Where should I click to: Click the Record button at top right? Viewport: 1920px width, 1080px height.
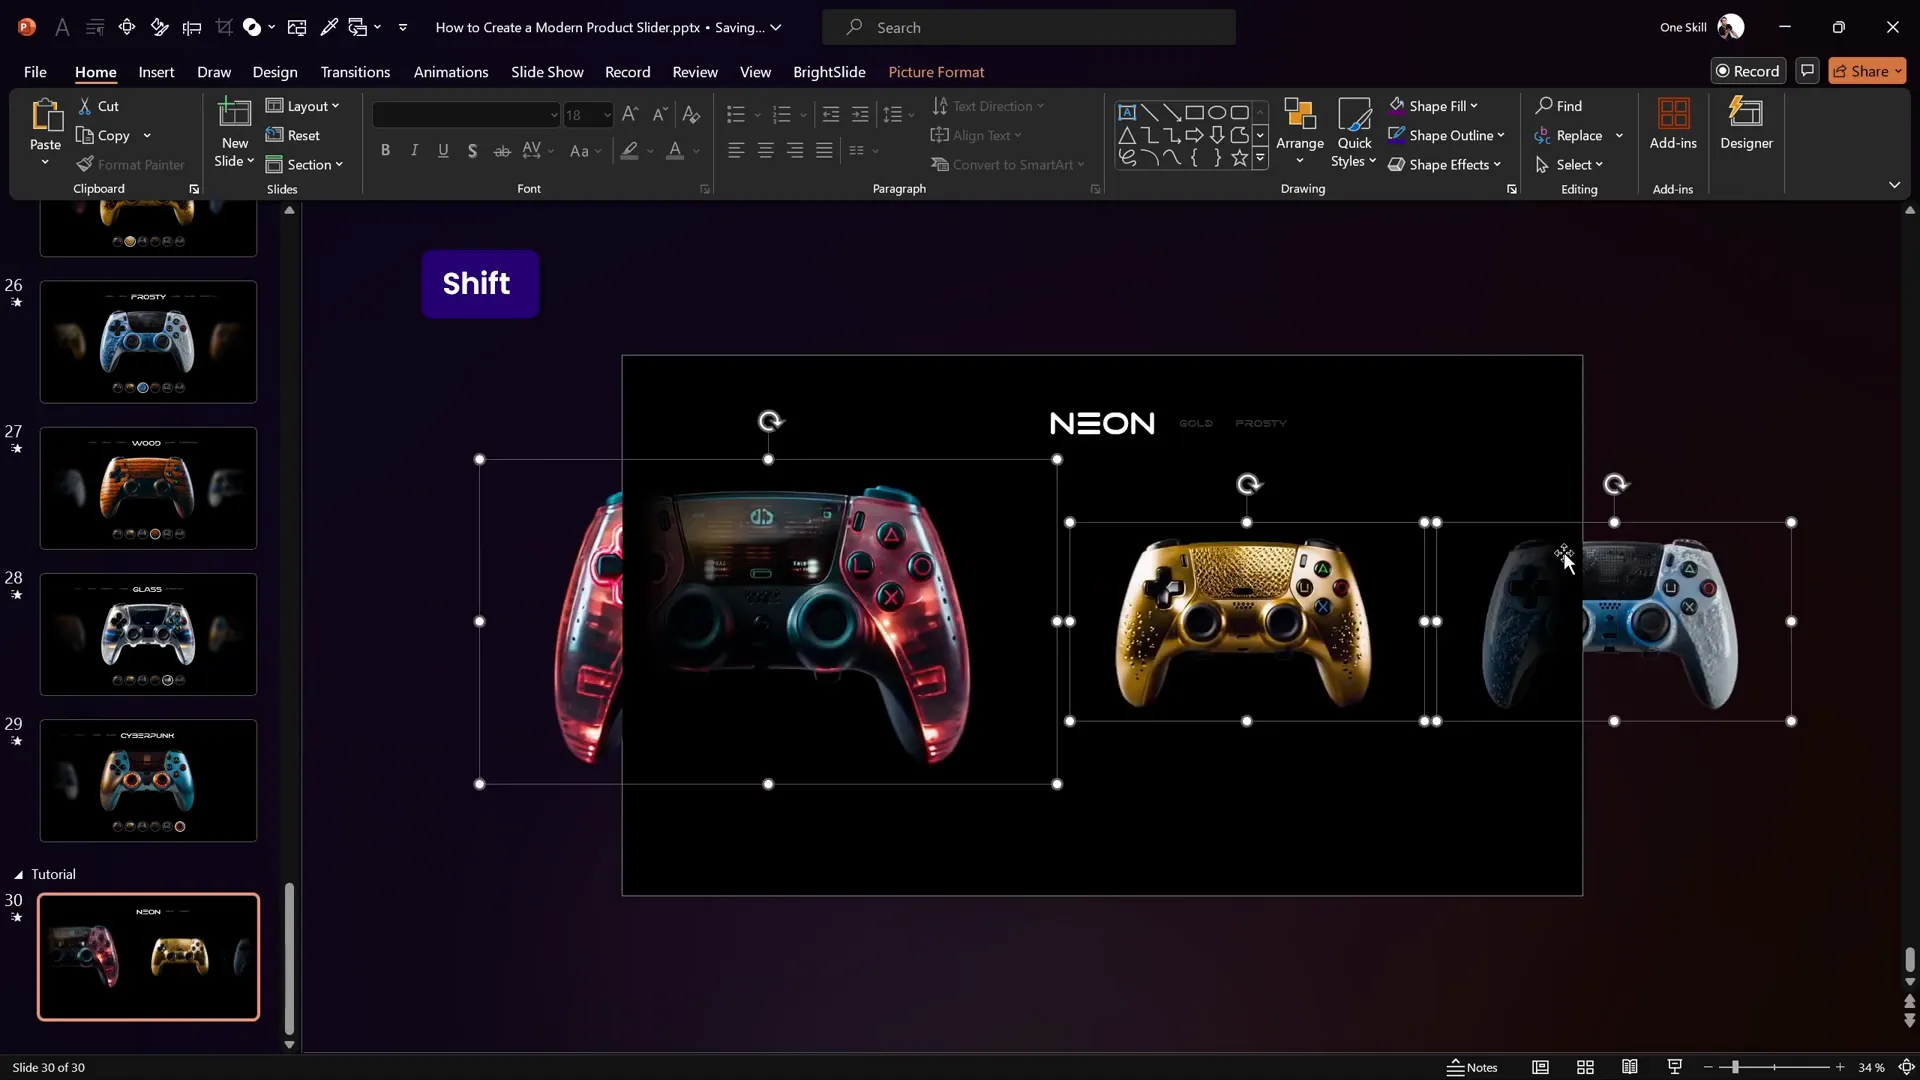[x=1748, y=71]
